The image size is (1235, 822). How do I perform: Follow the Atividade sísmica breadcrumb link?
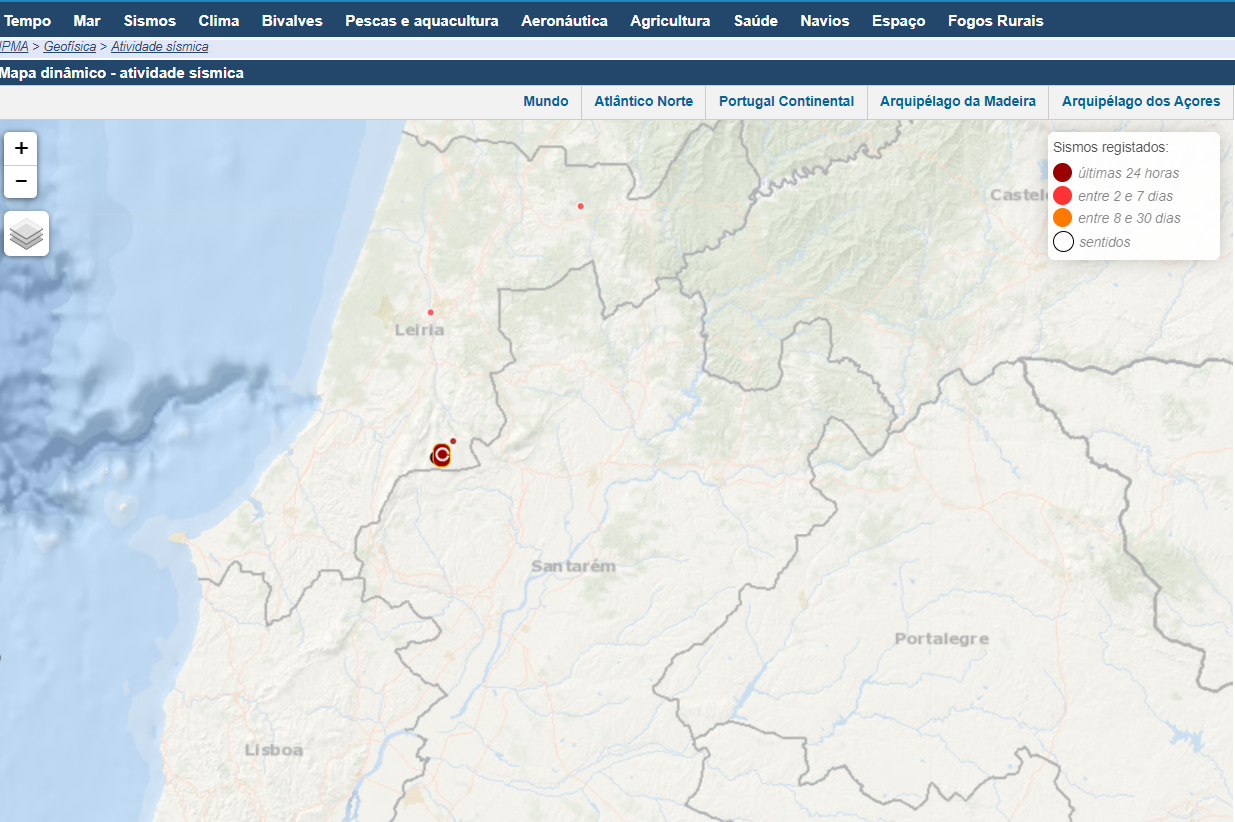(159, 47)
